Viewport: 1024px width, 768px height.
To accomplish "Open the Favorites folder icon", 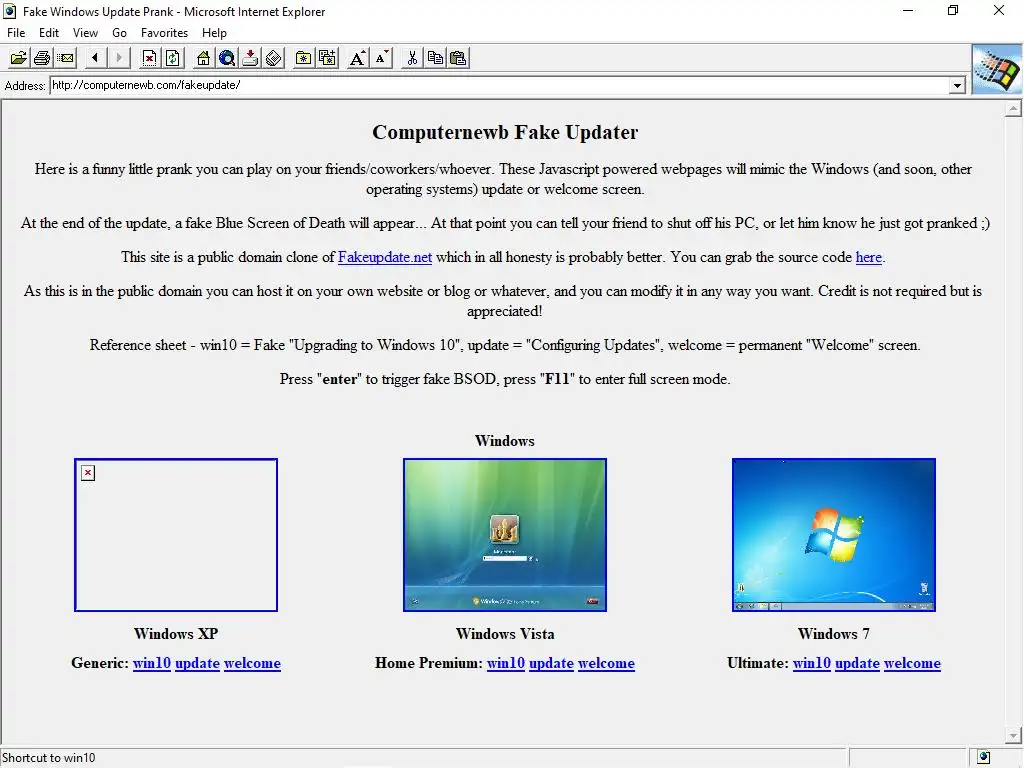I will point(304,58).
